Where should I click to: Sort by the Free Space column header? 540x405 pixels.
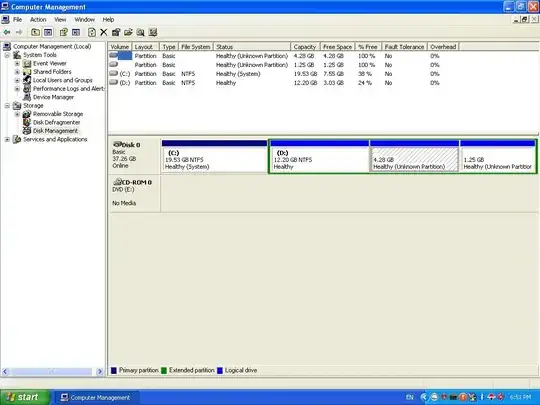(x=338, y=47)
